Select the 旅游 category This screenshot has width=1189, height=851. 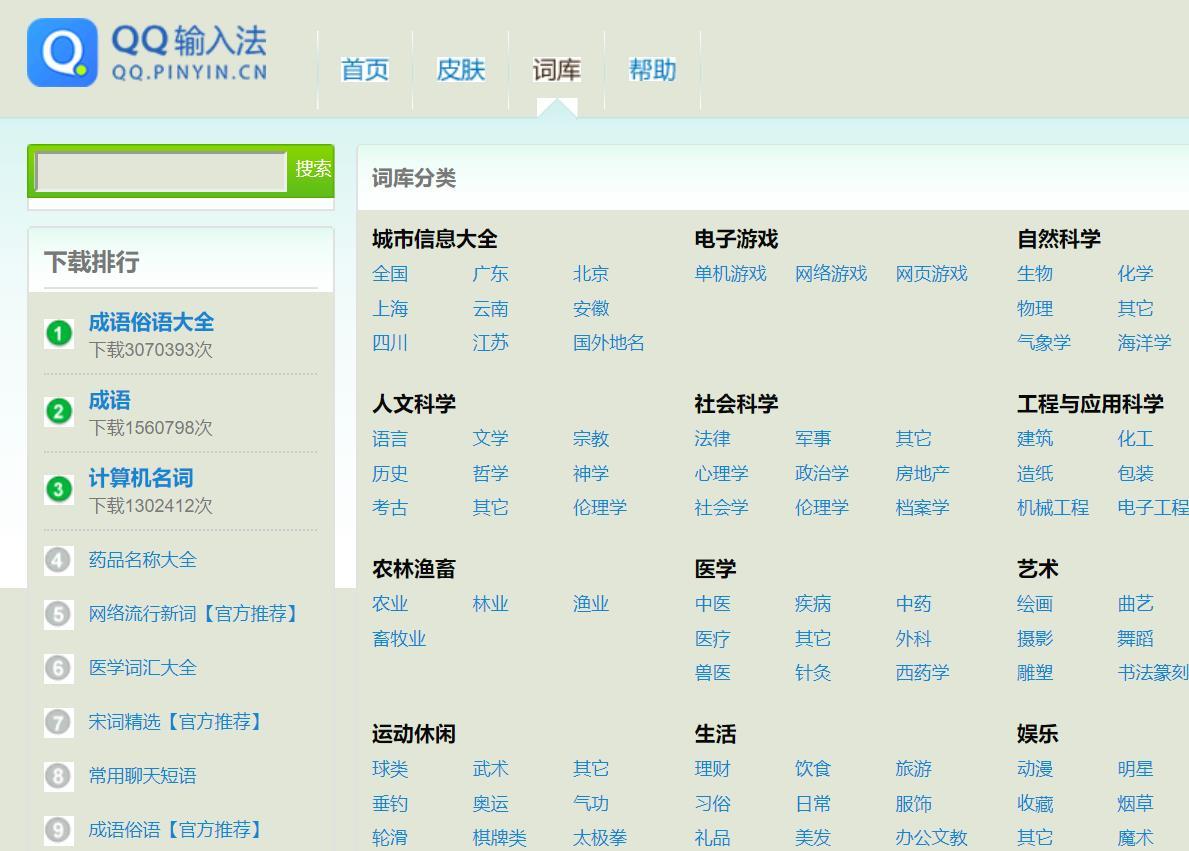pos(914,770)
